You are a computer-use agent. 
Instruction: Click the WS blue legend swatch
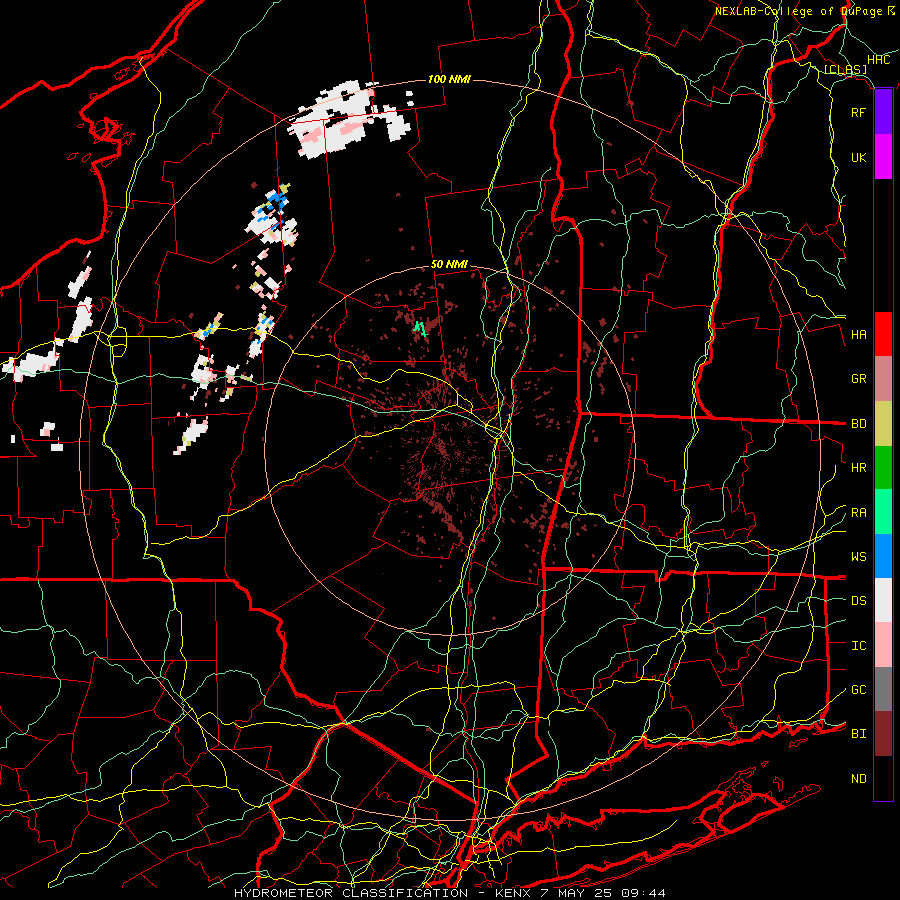tap(883, 556)
